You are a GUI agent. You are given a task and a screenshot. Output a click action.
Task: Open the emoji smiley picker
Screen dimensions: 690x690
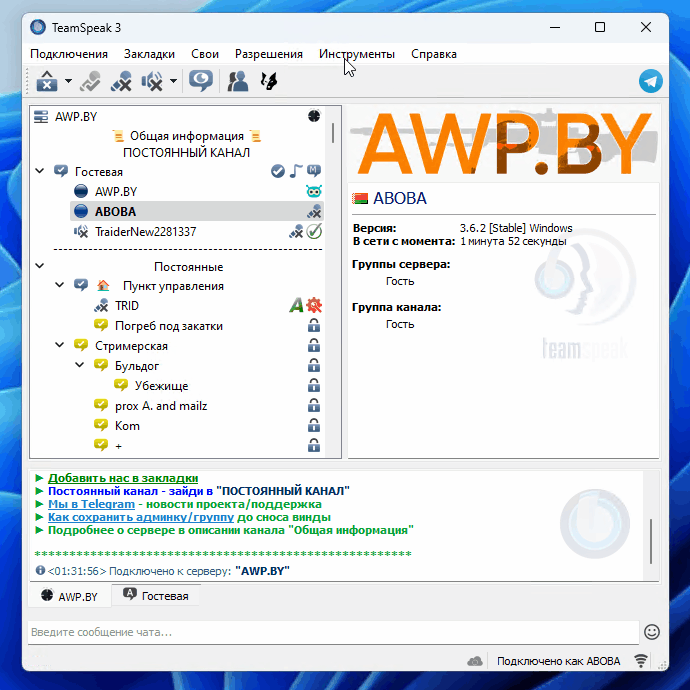tap(652, 632)
